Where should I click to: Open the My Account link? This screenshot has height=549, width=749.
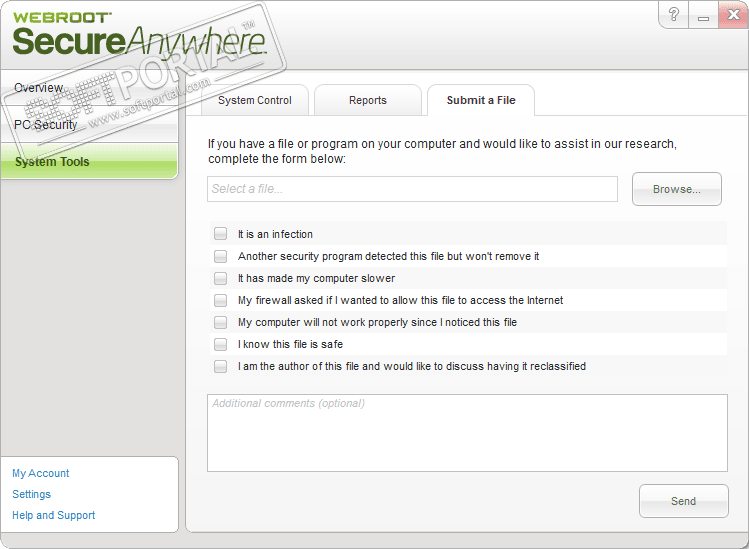coord(41,473)
